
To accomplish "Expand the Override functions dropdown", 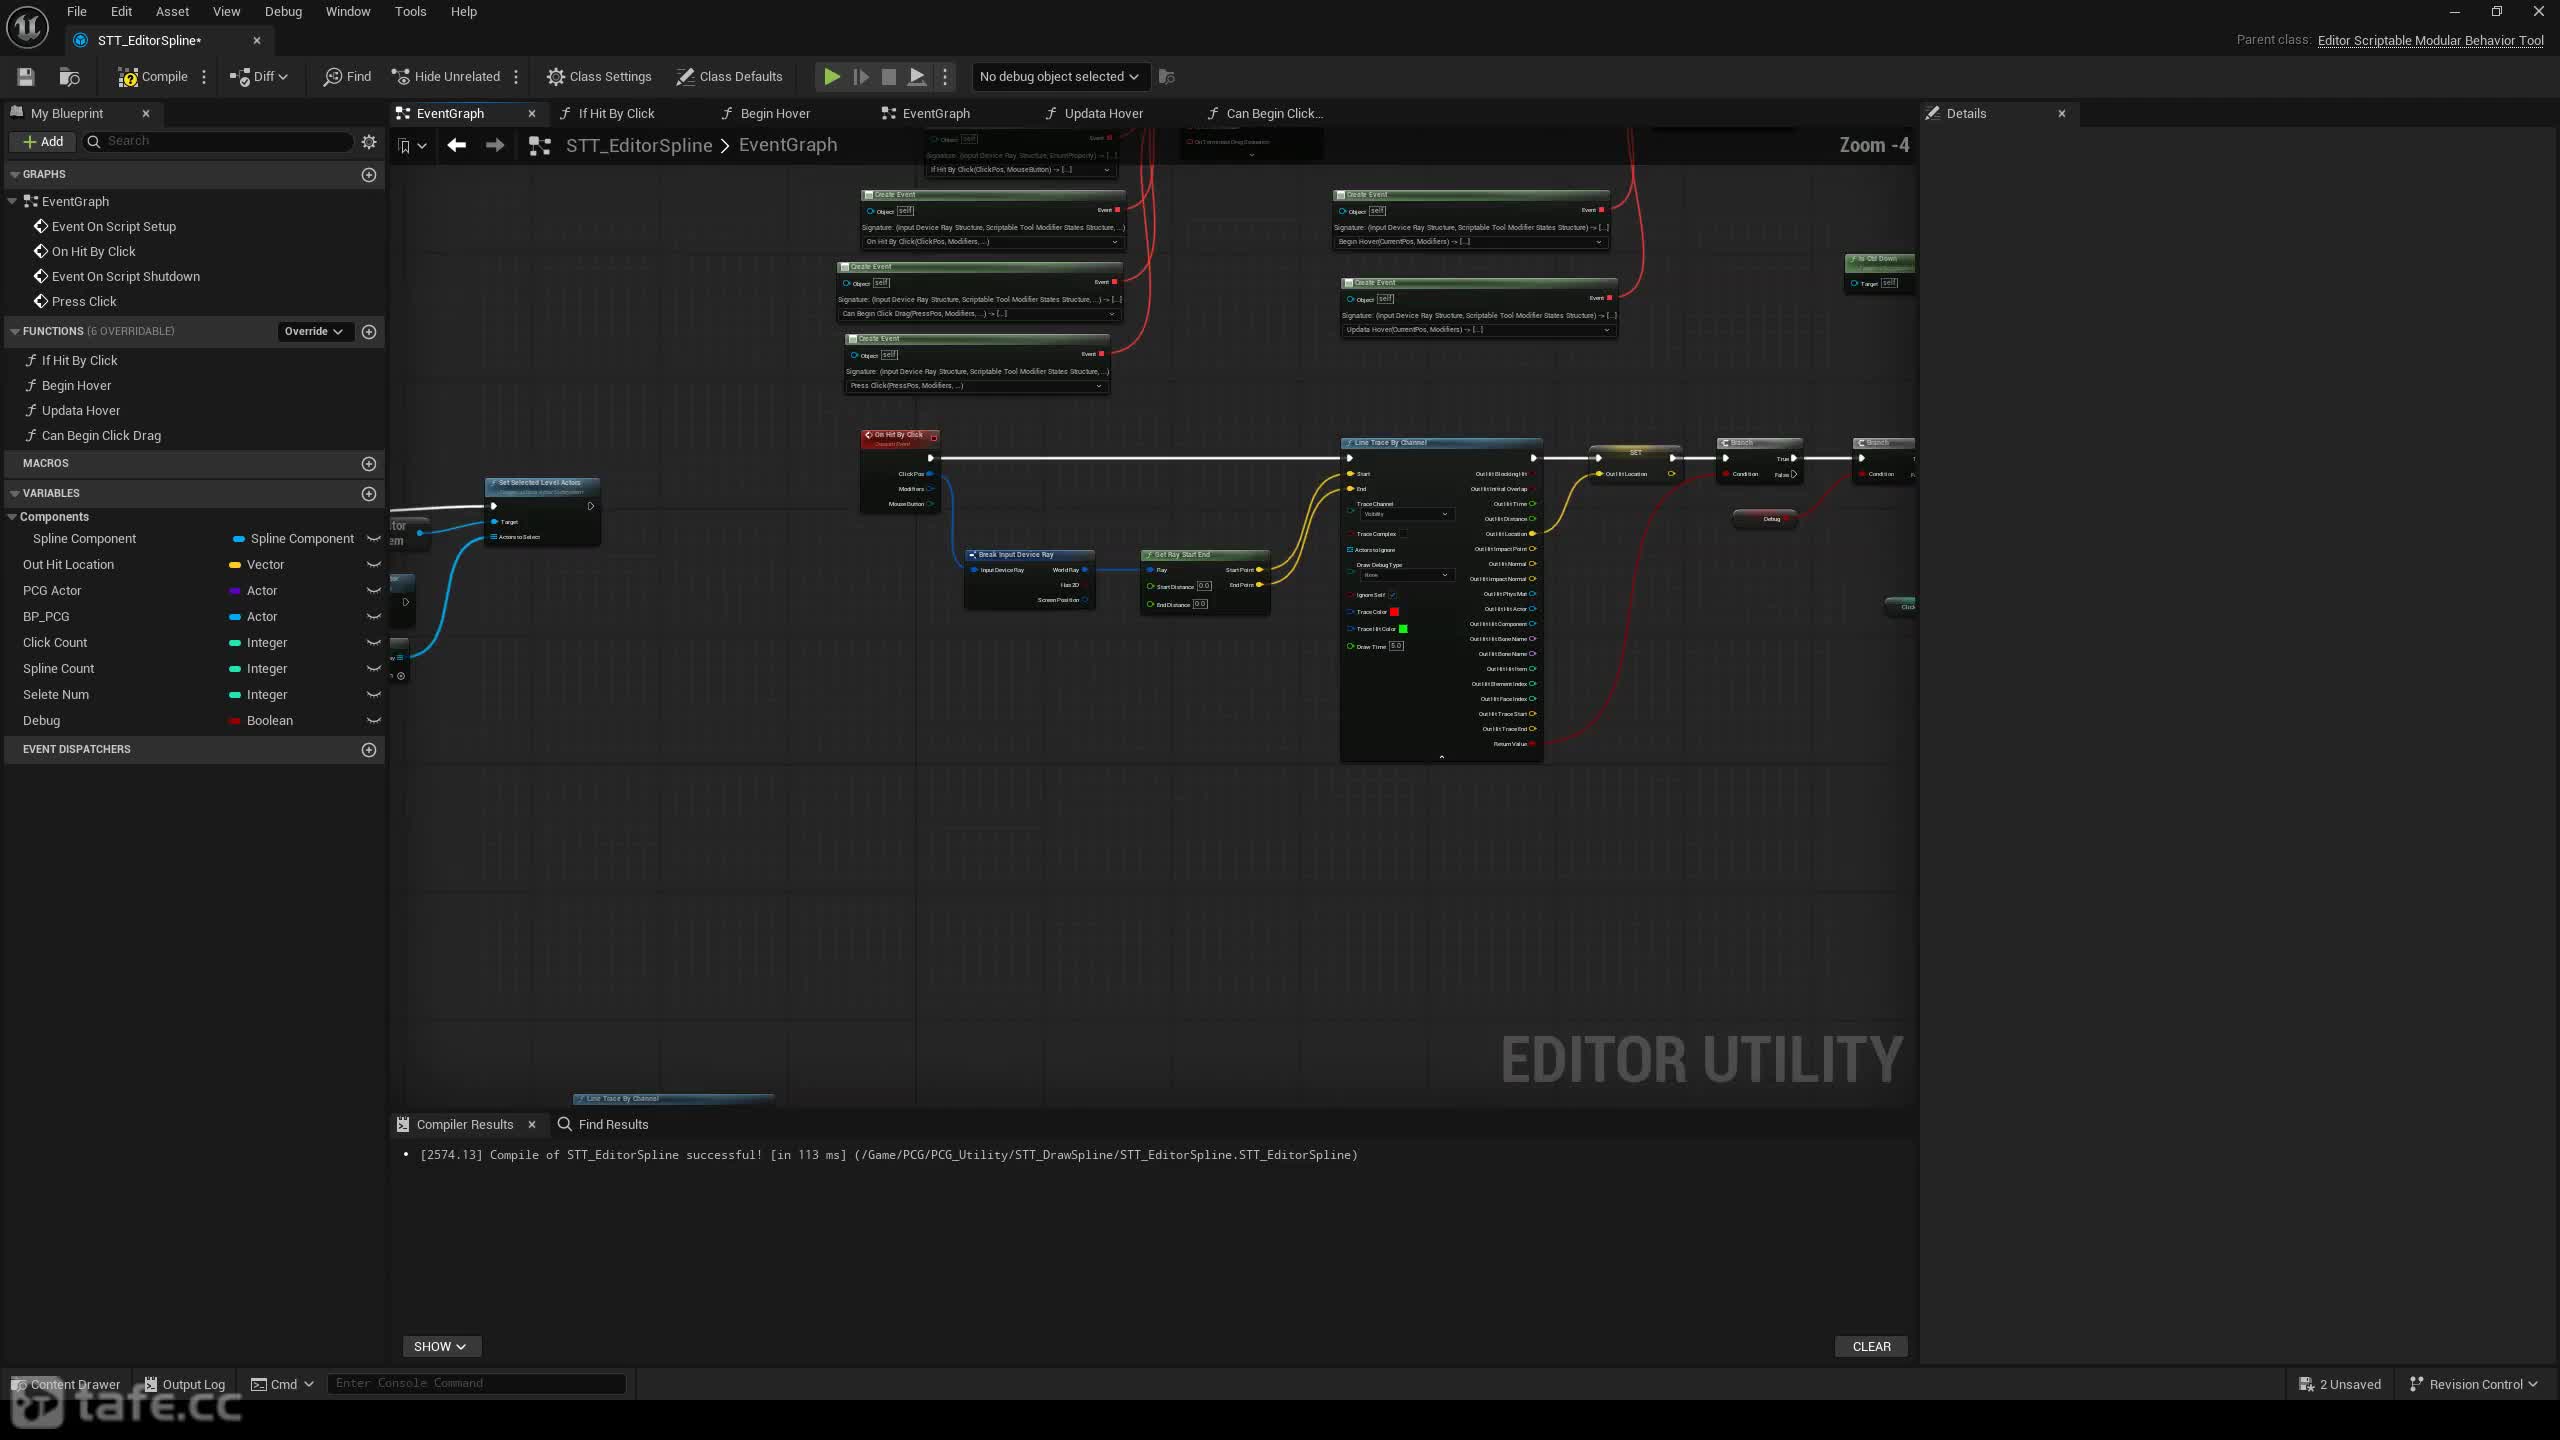I will pyautogui.click(x=314, y=332).
